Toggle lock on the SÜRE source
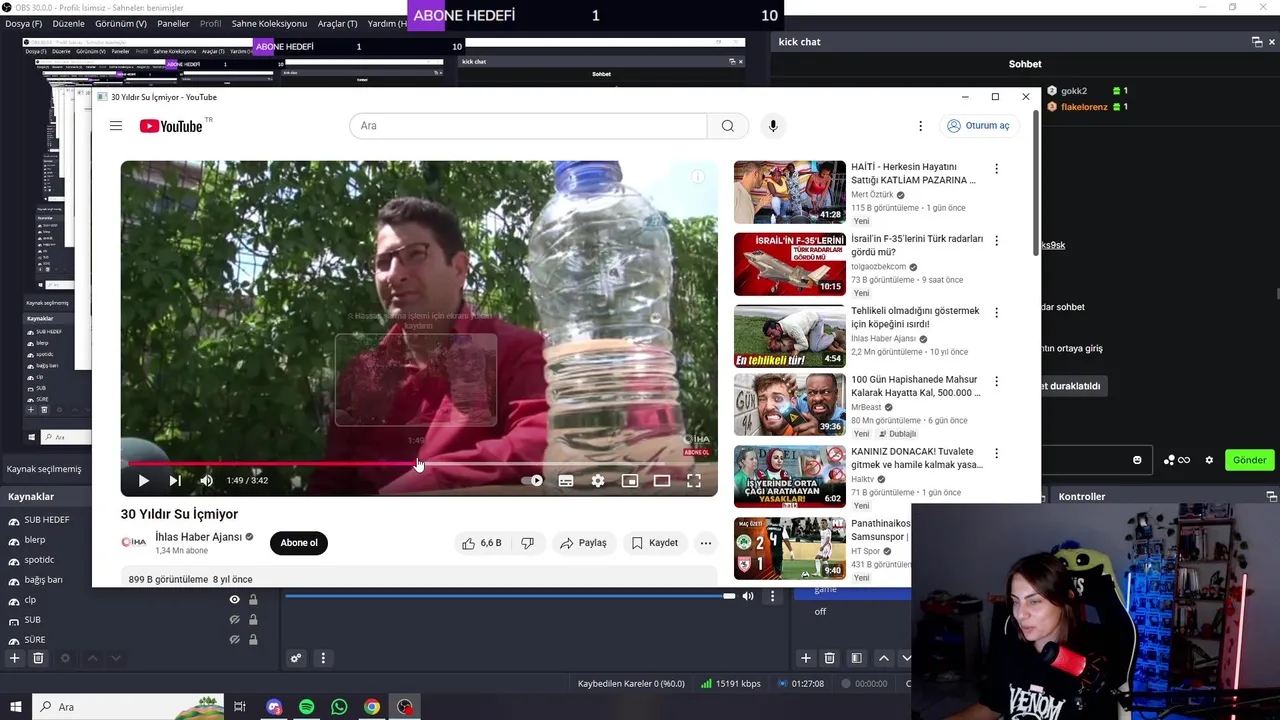The height and width of the screenshot is (720, 1280). (253, 639)
